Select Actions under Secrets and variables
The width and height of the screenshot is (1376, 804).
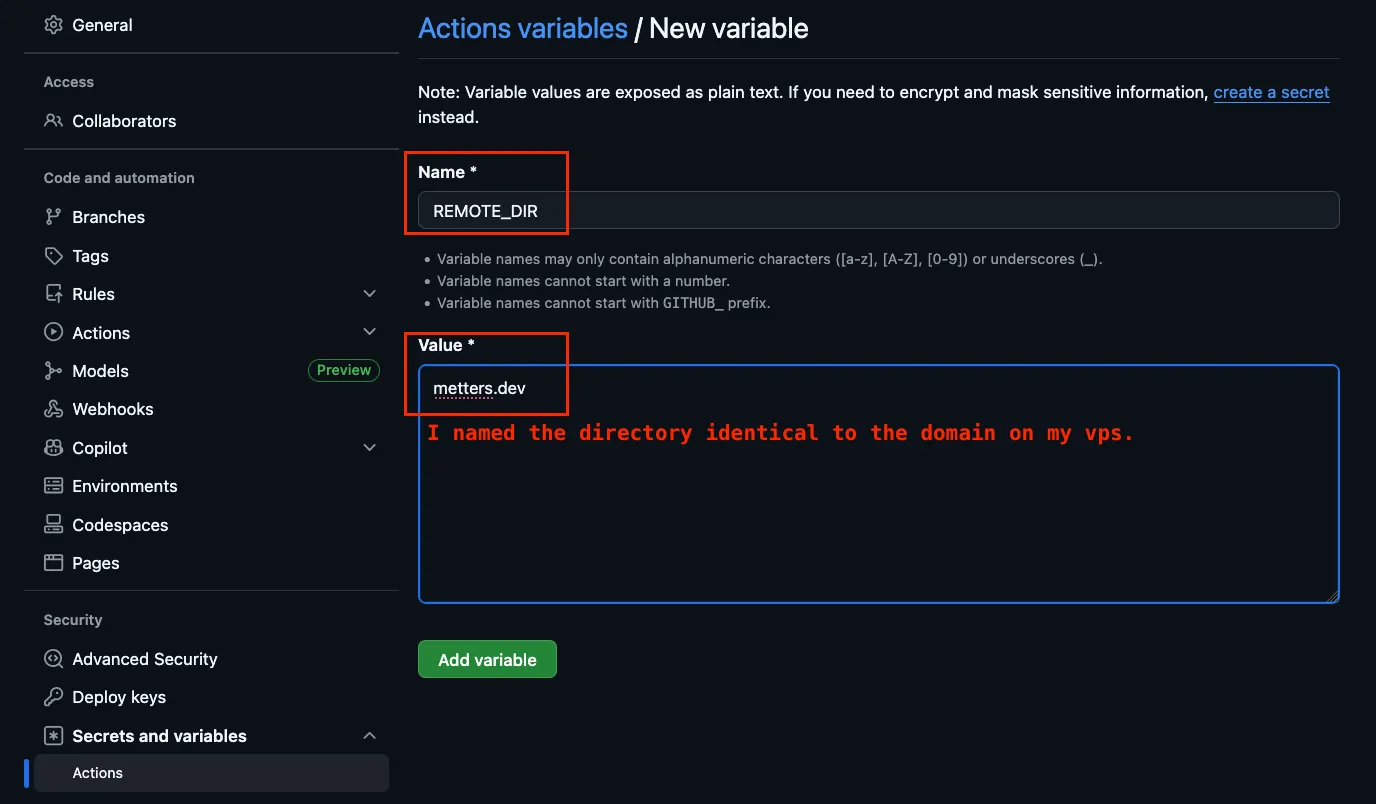(x=98, y=773)
